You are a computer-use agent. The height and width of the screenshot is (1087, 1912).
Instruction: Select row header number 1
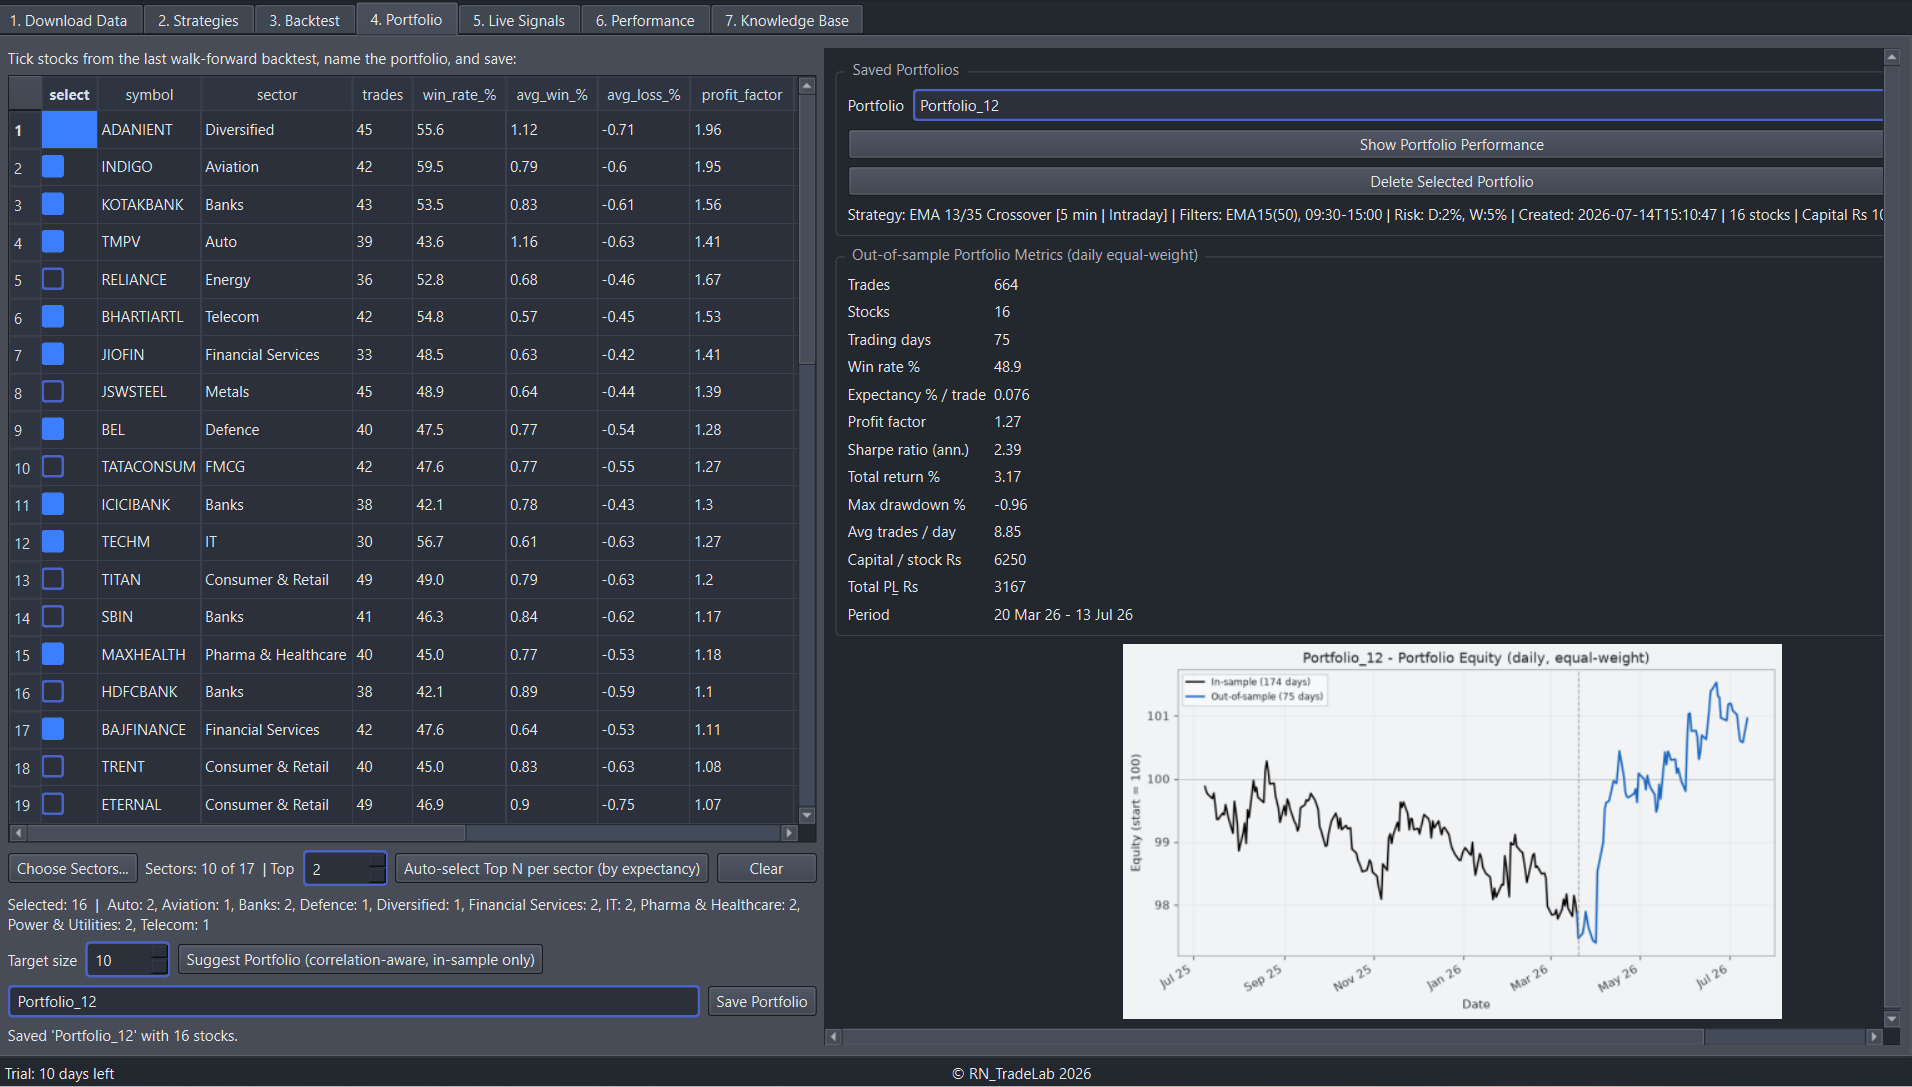(x=25, y=130)
